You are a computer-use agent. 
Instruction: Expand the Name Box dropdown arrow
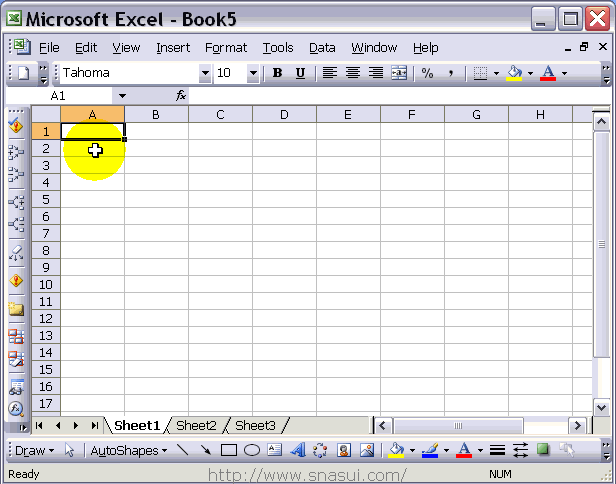click(x=122, y=95)
